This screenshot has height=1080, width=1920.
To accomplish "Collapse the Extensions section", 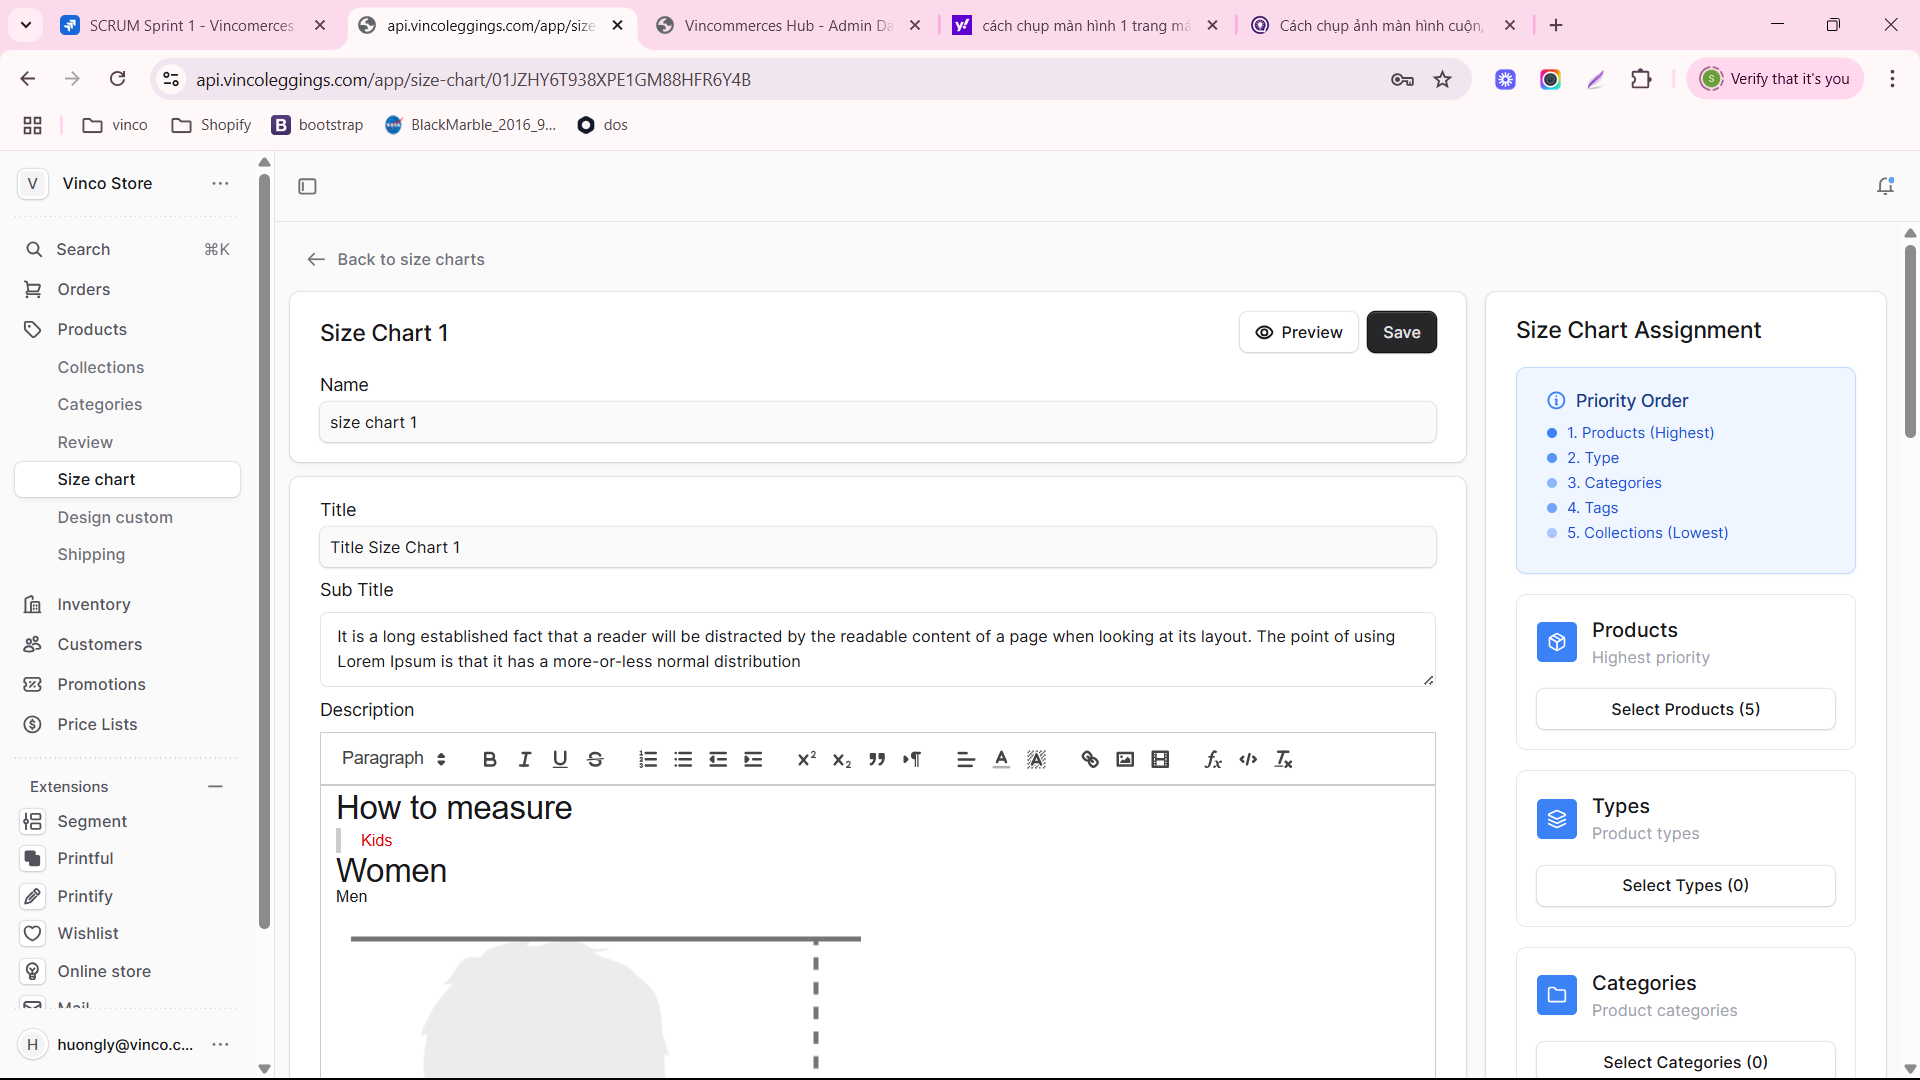I will [x=215, y=787].
